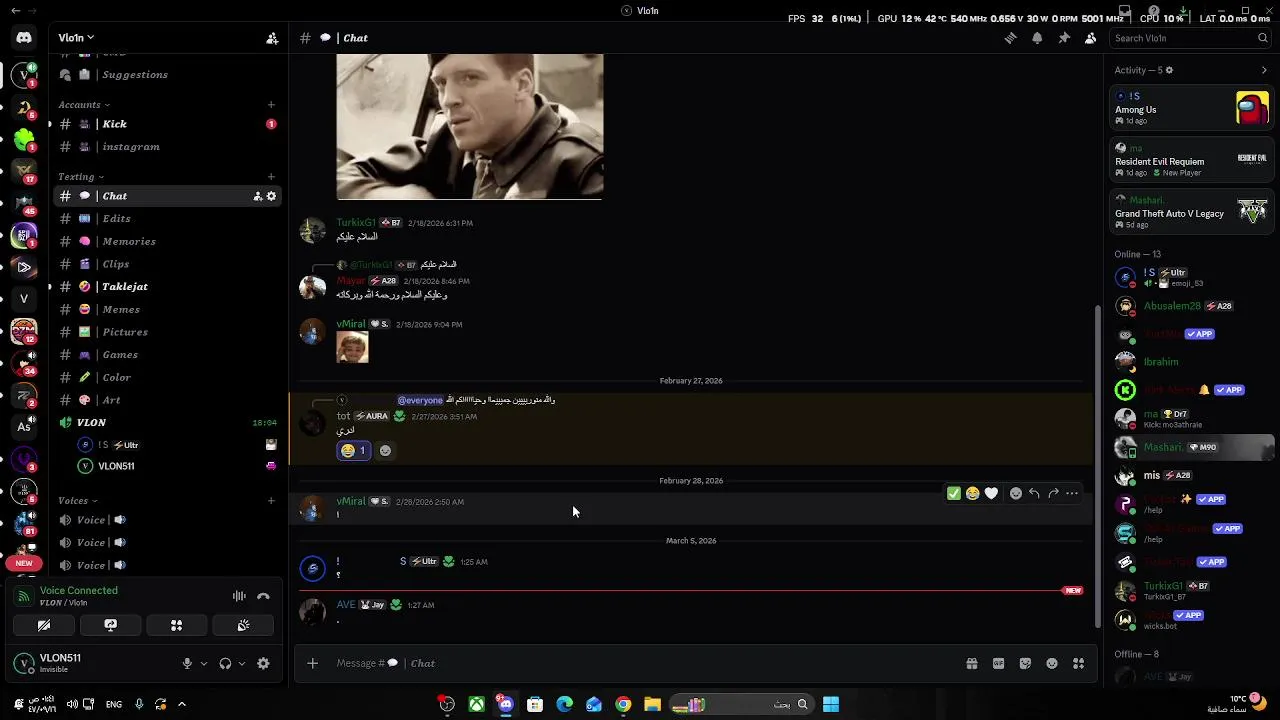Toggle camera on in voice panel
This screenshot has height=720, width=1280.
coord(44,625)
